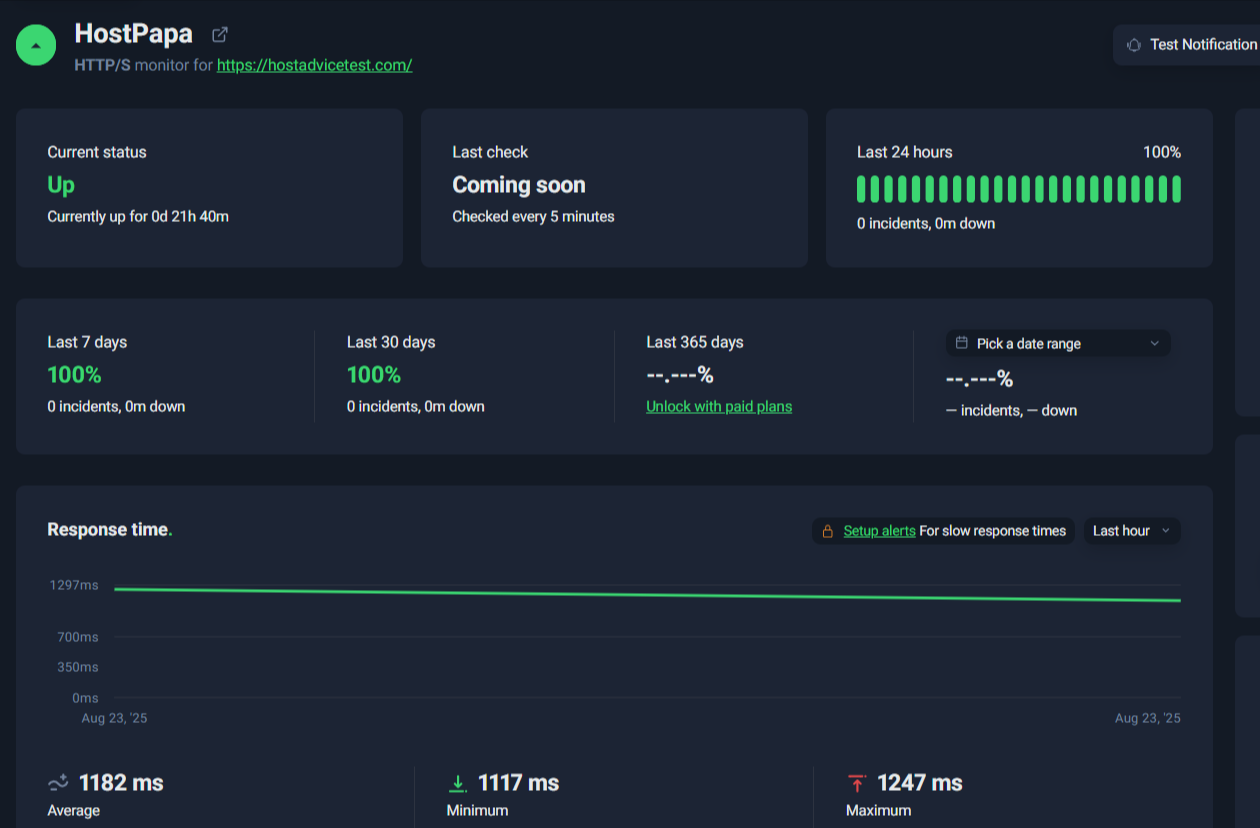Image resolution: width=1260 pixels, height=828 pixels.
Task: Follow the Unlock with paid plans link
Action: point(719,406)
